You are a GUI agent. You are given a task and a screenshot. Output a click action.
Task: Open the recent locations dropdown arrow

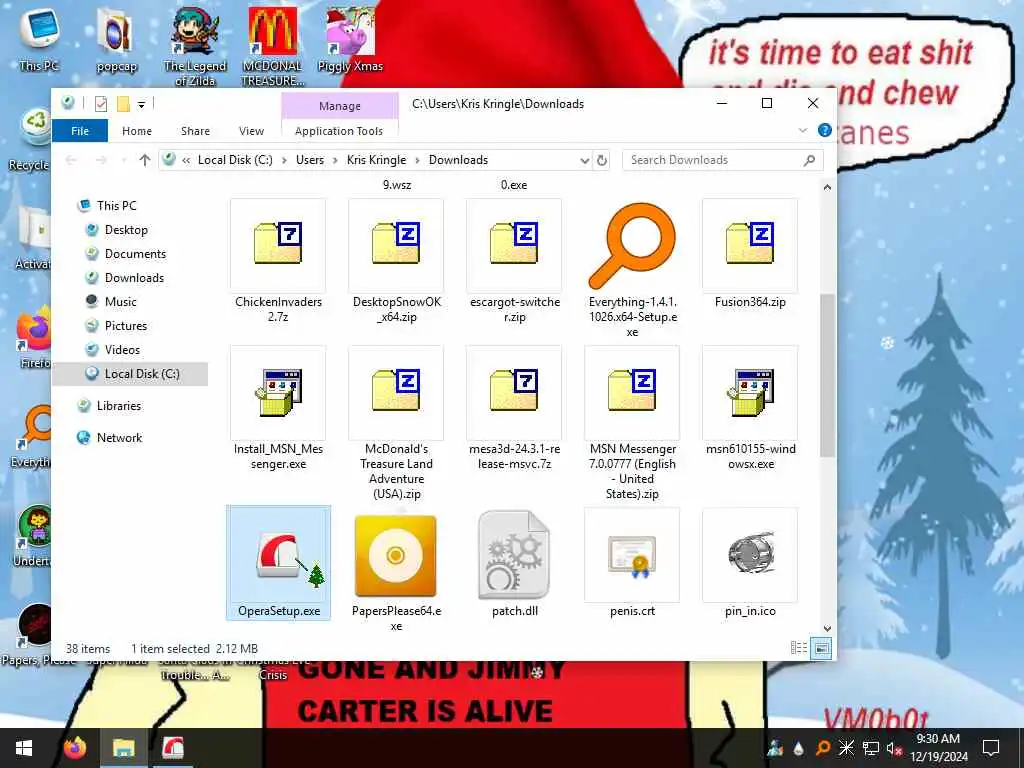click(123, 160)
